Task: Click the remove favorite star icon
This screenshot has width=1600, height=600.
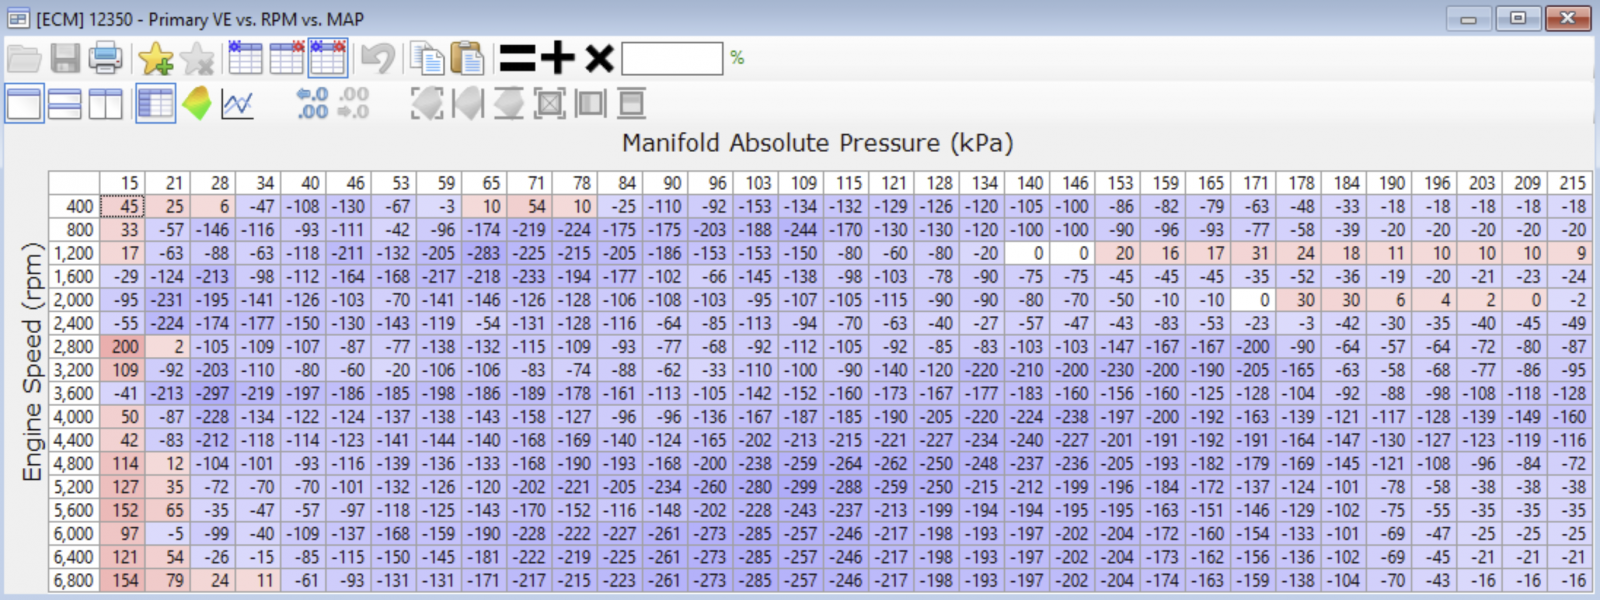Action: 197,58
